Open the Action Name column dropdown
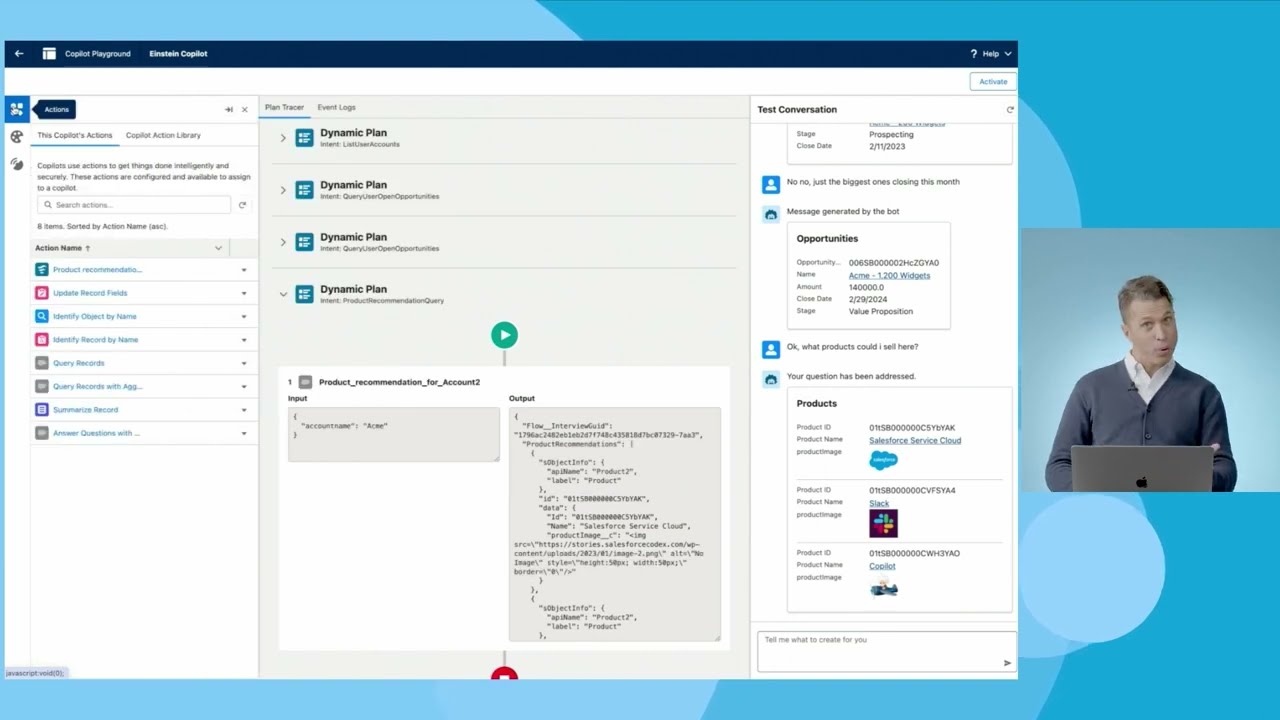The height and width of the screenshot is (720, 1280). coord(218,248)
